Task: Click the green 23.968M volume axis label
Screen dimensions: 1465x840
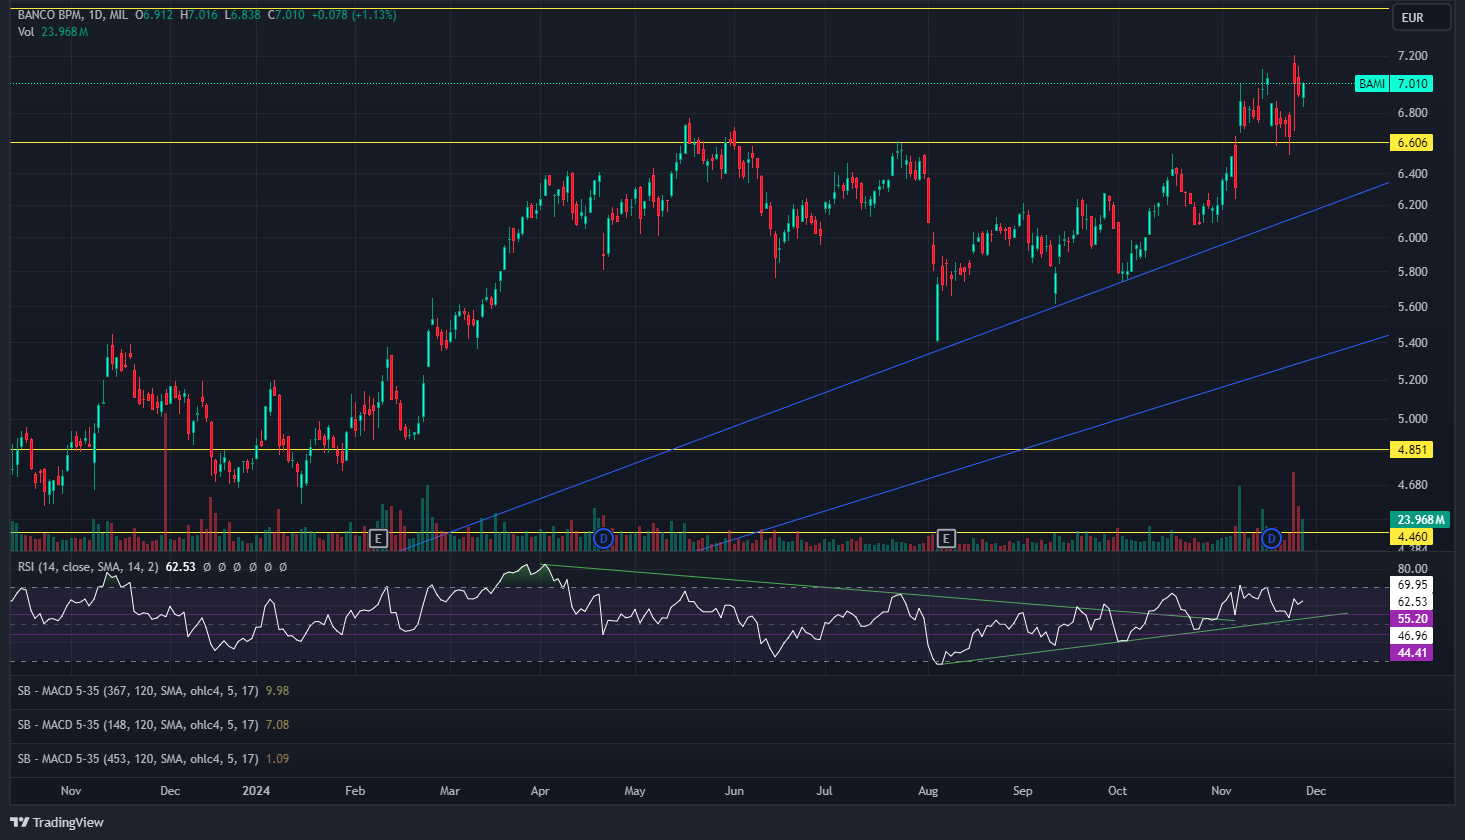Action: pos(1420,520)
